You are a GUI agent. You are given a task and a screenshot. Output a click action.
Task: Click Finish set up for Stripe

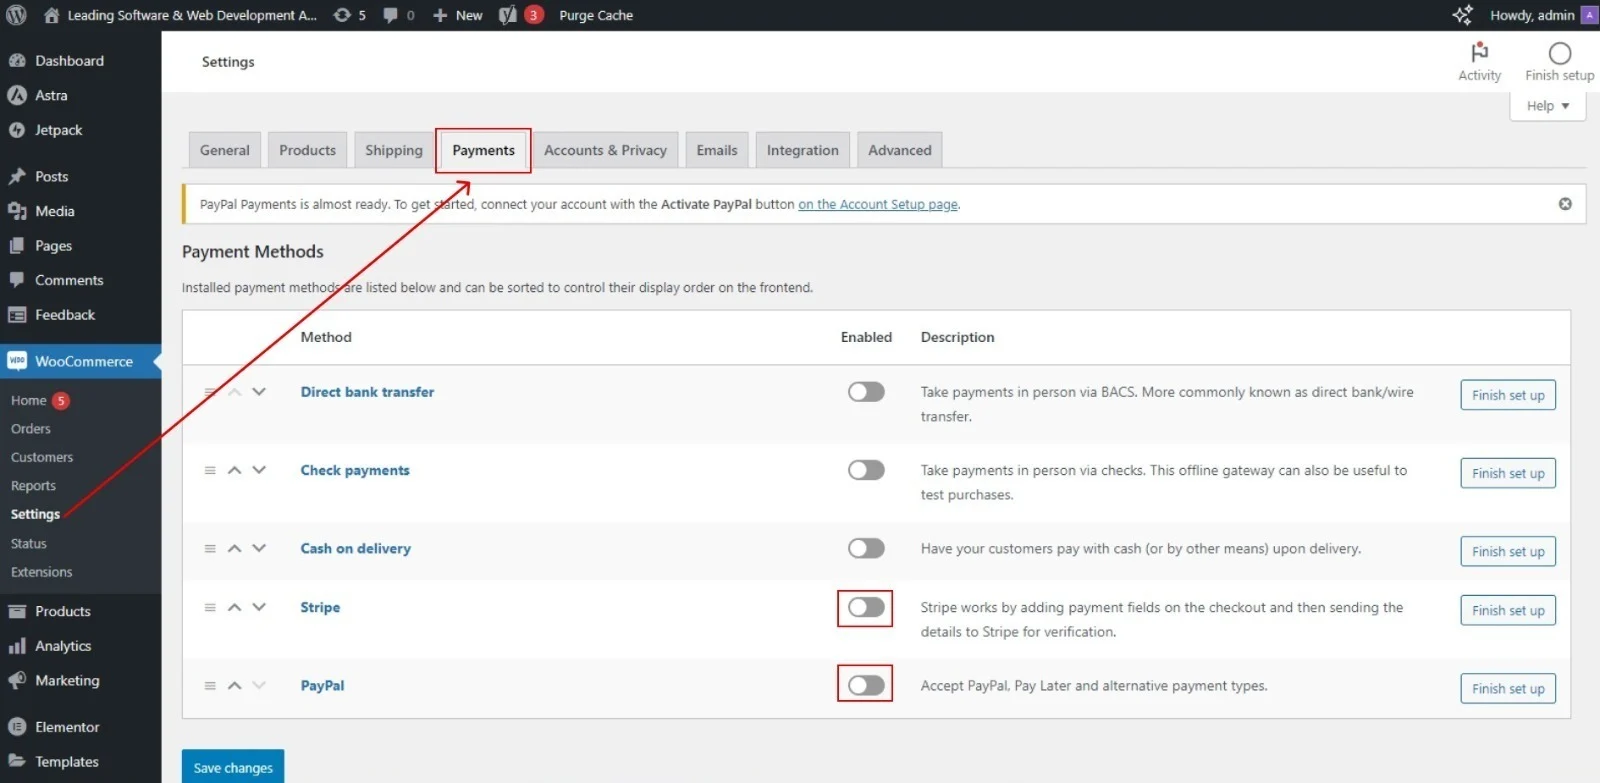point(1508,610)
